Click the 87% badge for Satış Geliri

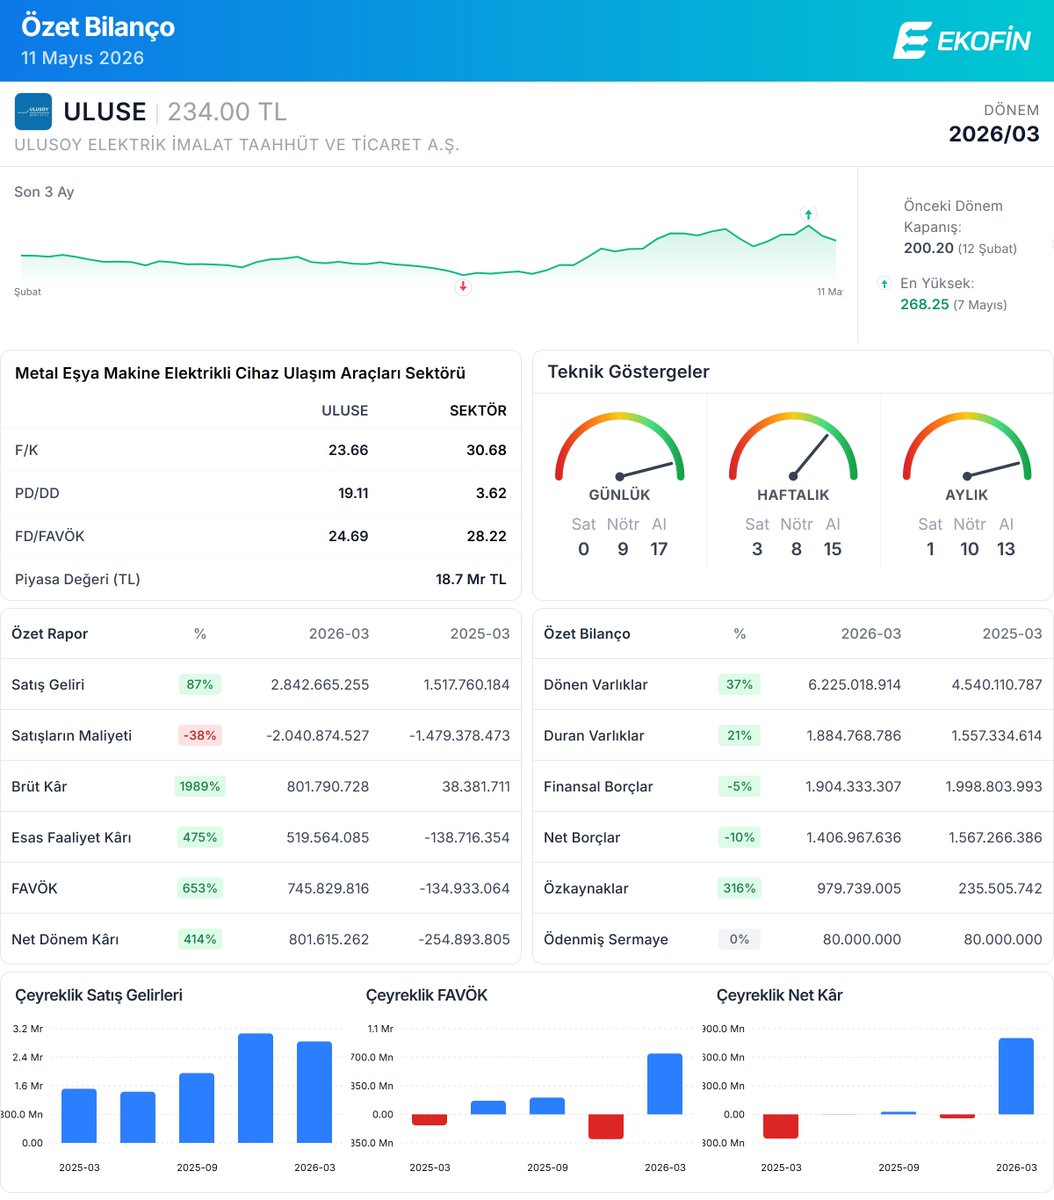coord(200,685)
